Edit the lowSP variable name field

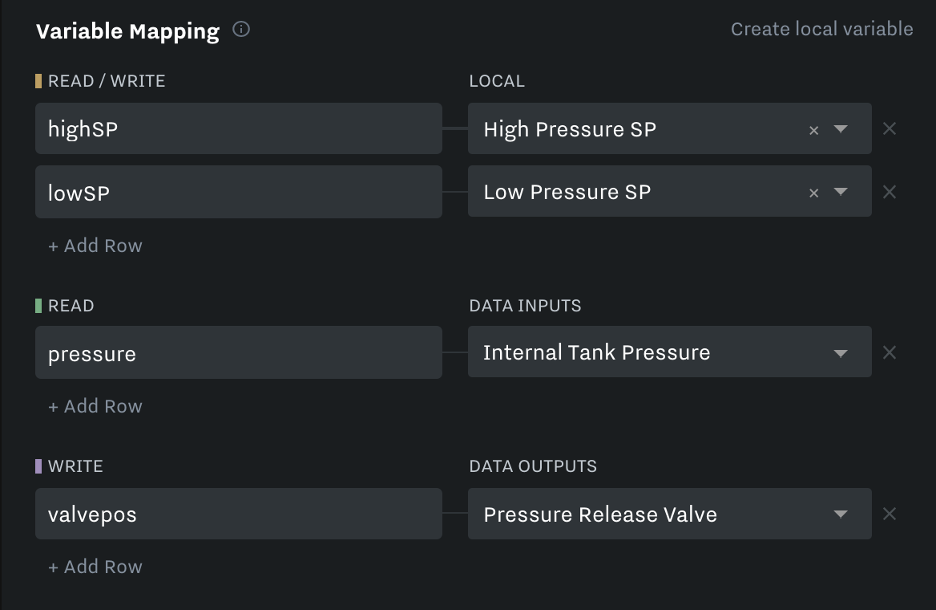(239, 192)
